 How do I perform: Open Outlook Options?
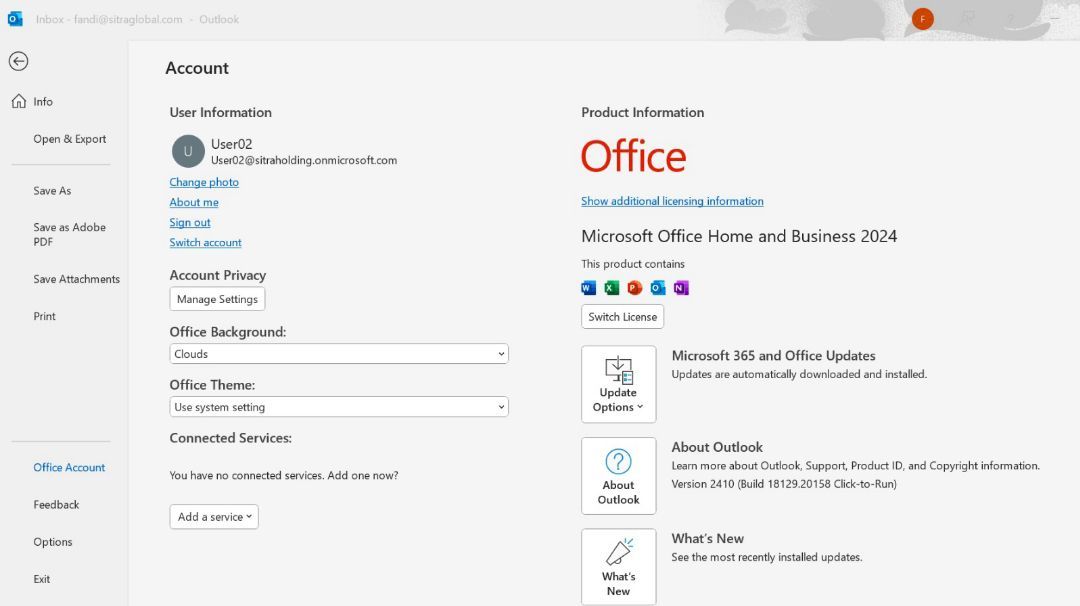click(x=53, y=542)
